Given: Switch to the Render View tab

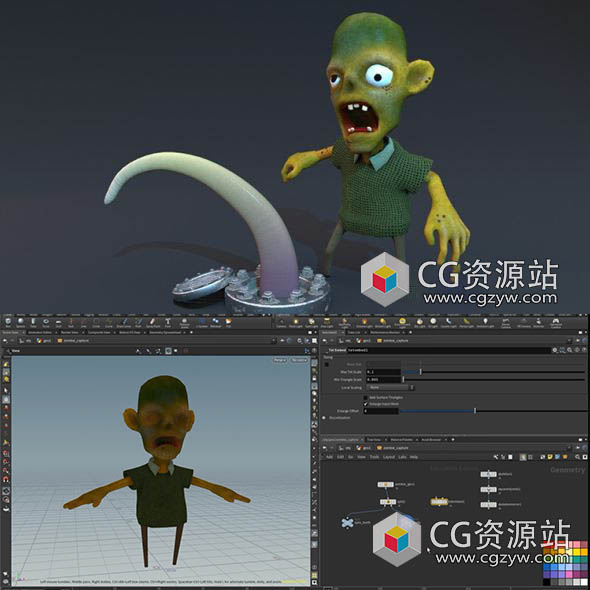Looking at the screenshot, I should pyautogui.click(x=70, y=332).
